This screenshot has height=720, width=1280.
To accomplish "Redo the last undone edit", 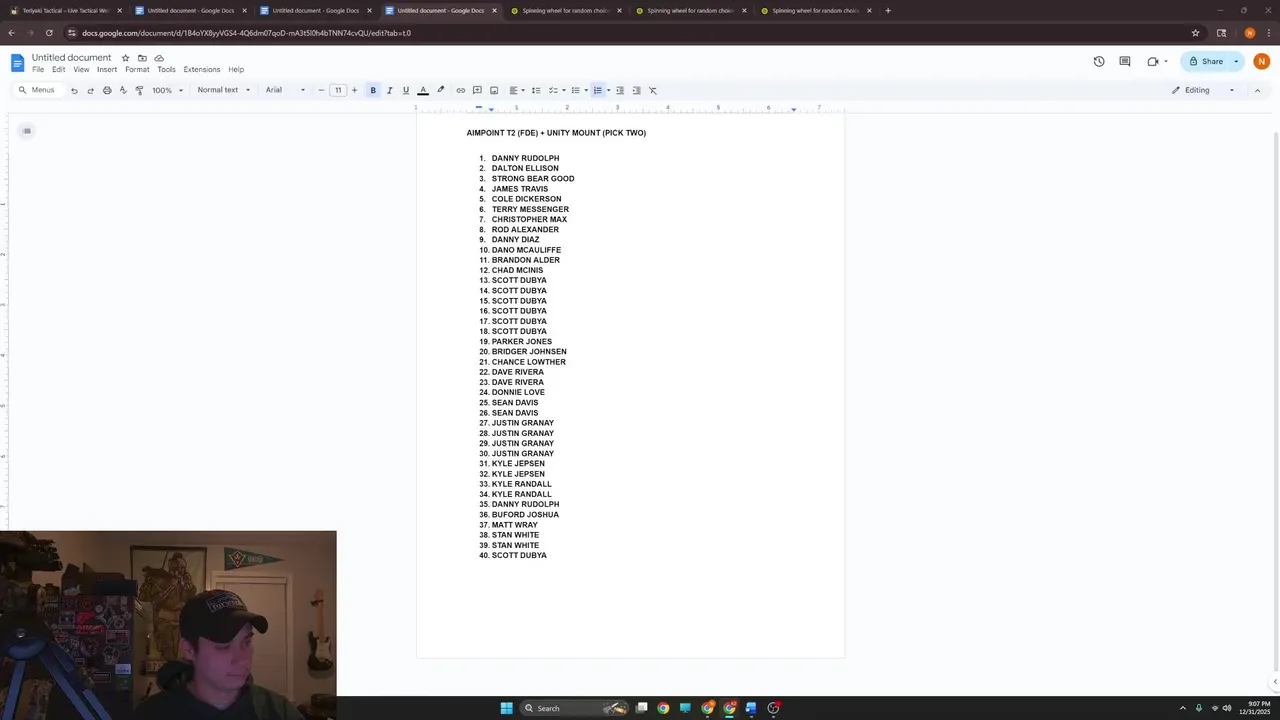I will 90,90.
